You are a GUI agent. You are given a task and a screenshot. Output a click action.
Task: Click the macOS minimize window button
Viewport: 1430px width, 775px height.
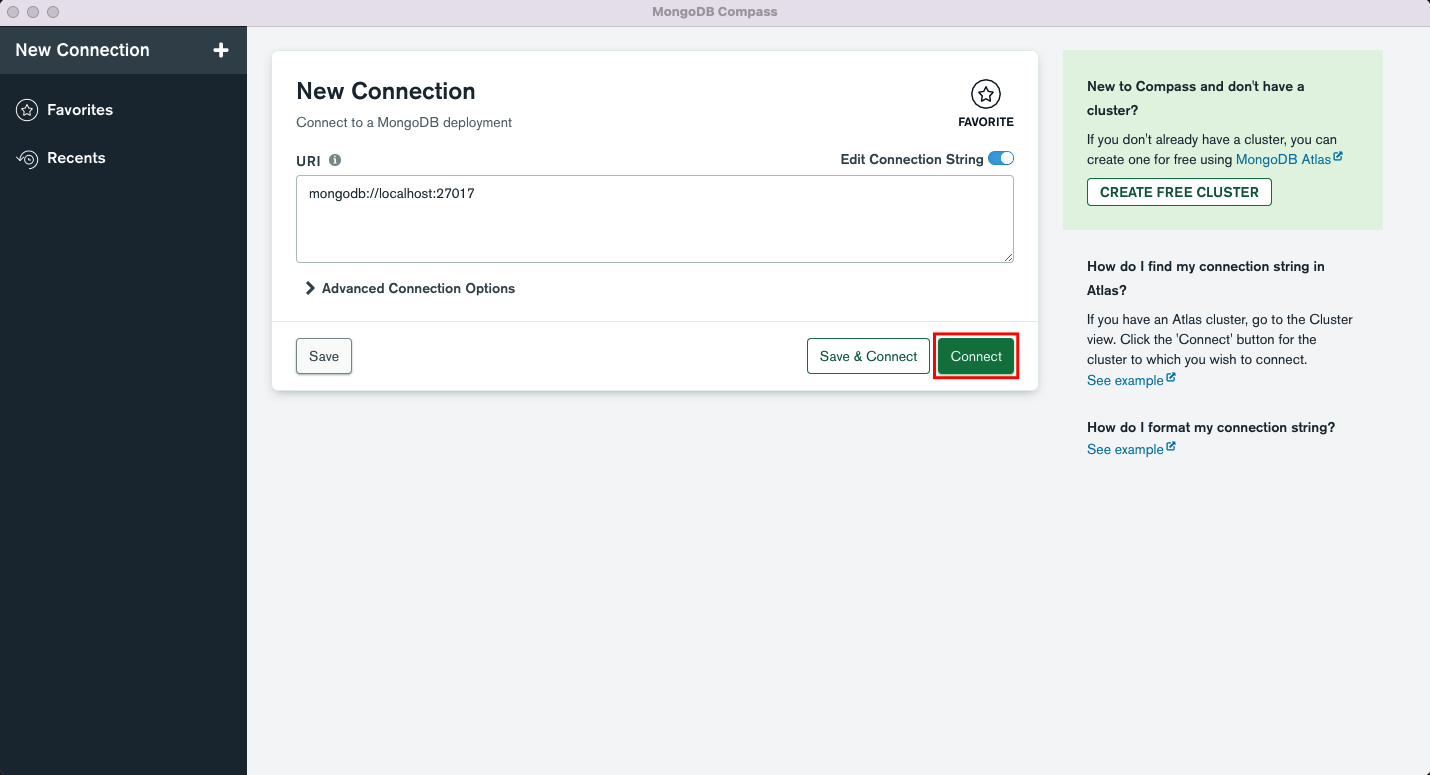[33, 12]
